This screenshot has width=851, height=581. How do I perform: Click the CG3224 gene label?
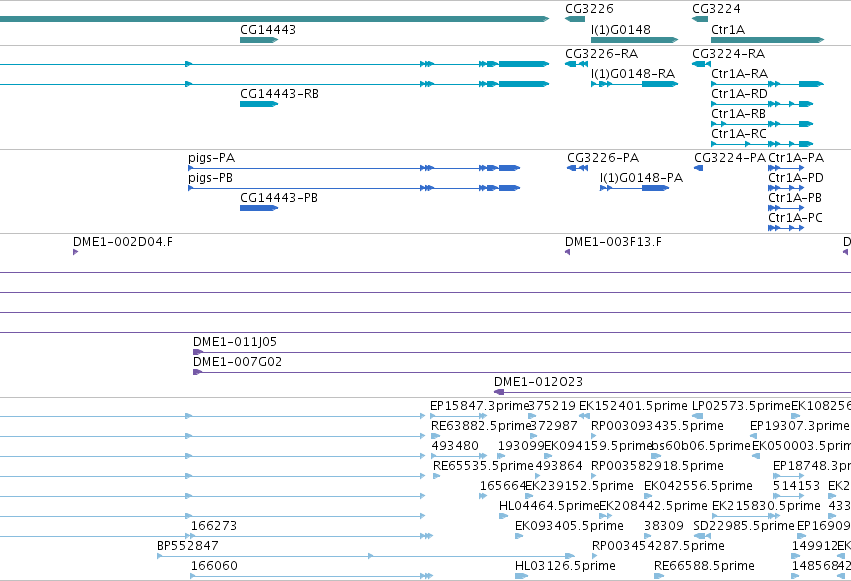(x=716, y=9)
